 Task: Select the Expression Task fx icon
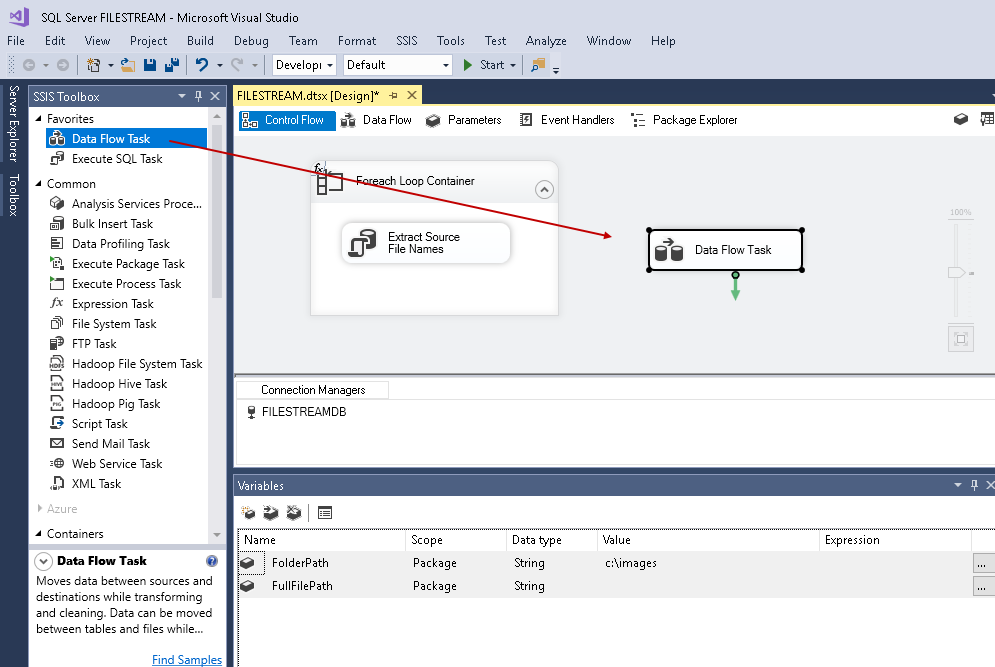point(57,303)
